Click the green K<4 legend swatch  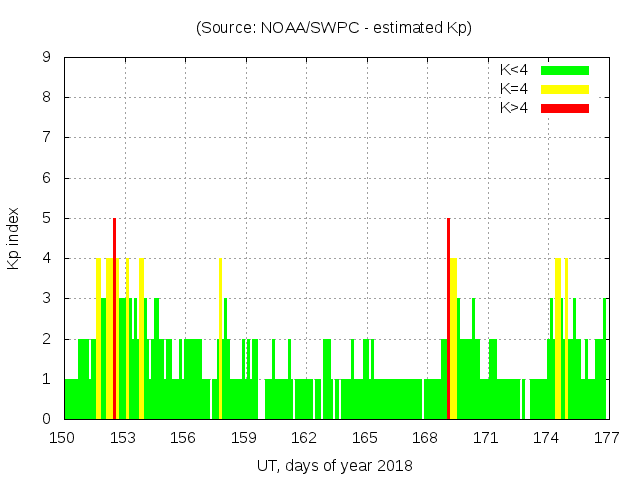click(x=565, y=70)
